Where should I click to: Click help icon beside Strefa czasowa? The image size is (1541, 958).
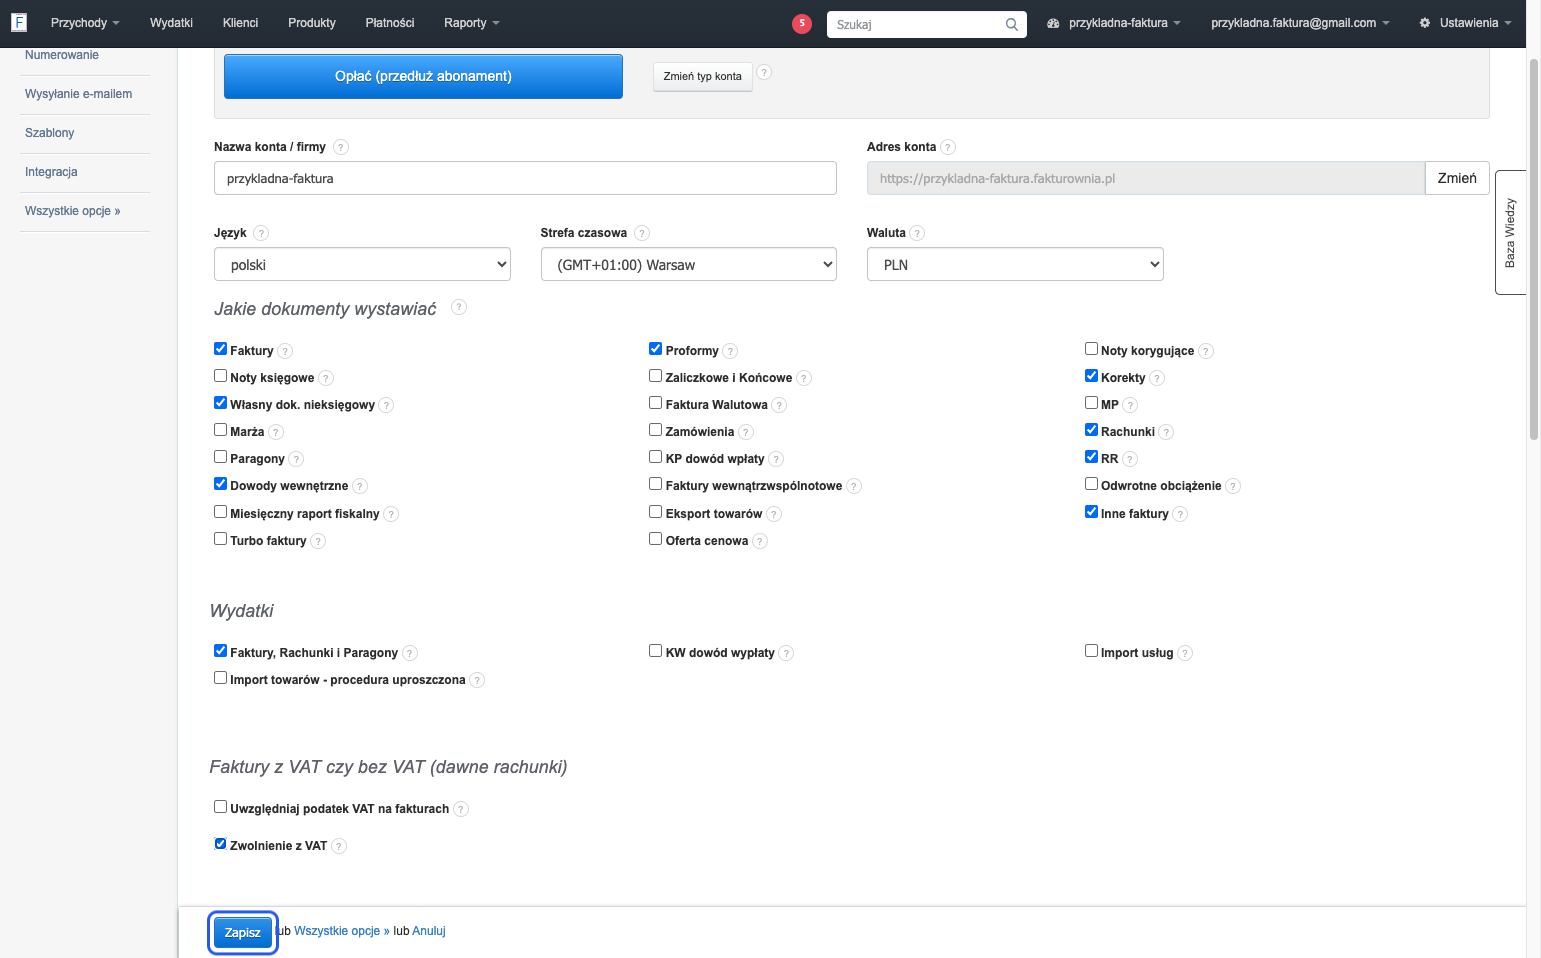[642, 233]
